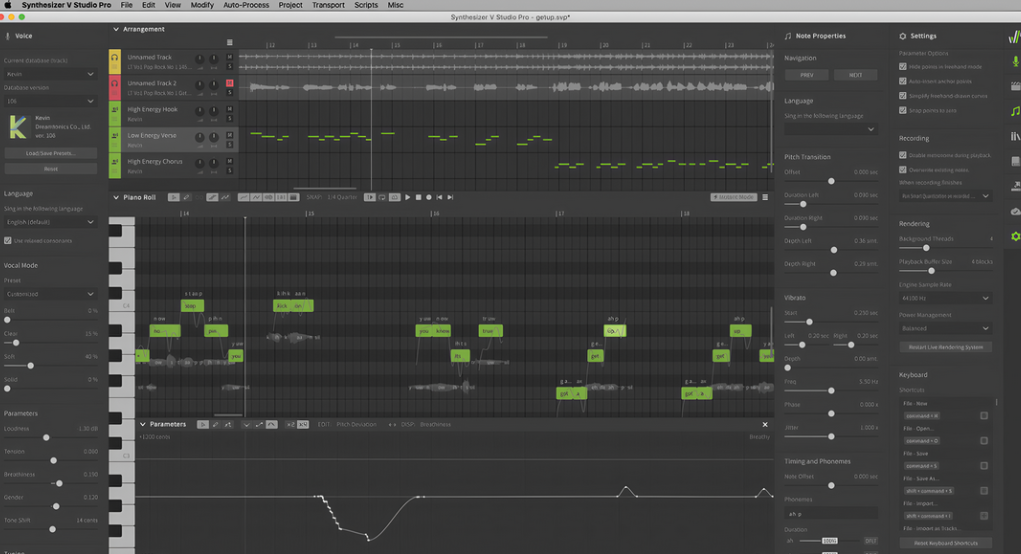This screenshot has width=1021, height=554.
Task: Click the singer icon on High Energy Chorus track
Action: (x=115, y=161)
